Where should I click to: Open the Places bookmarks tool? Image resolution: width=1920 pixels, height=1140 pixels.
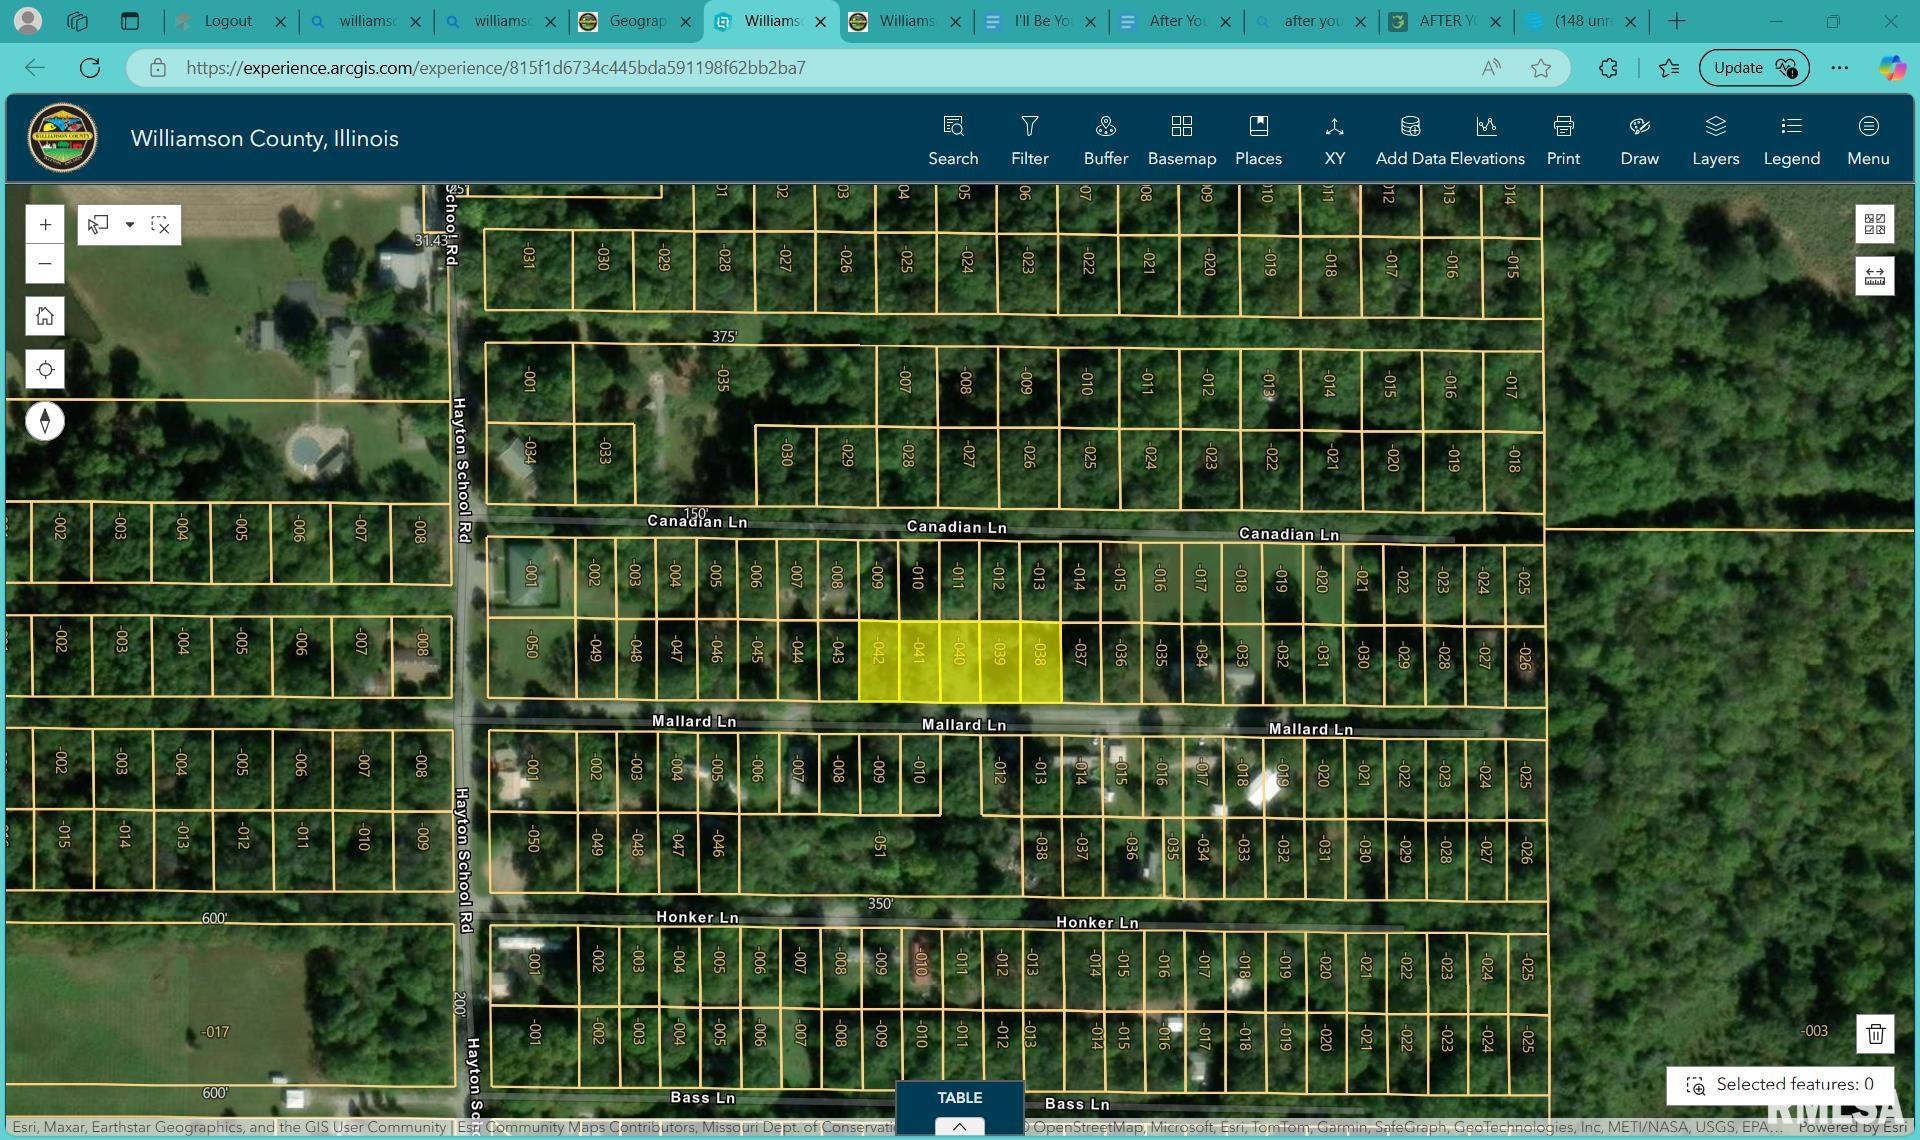click(x=1258, y=140)
